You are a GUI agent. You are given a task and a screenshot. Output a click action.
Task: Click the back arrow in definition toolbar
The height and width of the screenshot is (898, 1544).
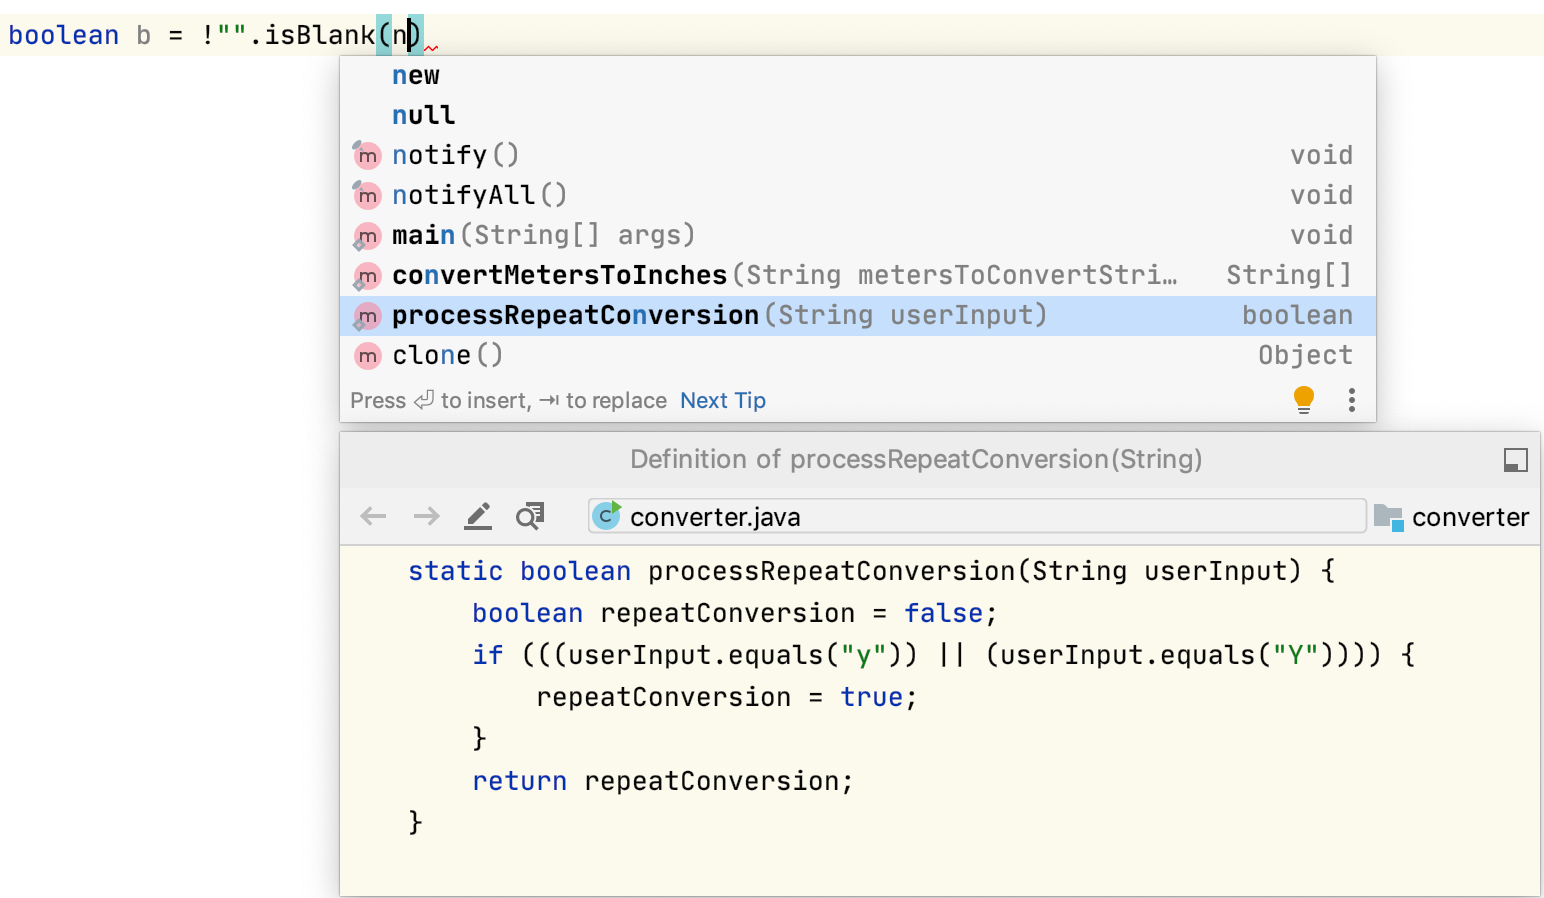373,516
